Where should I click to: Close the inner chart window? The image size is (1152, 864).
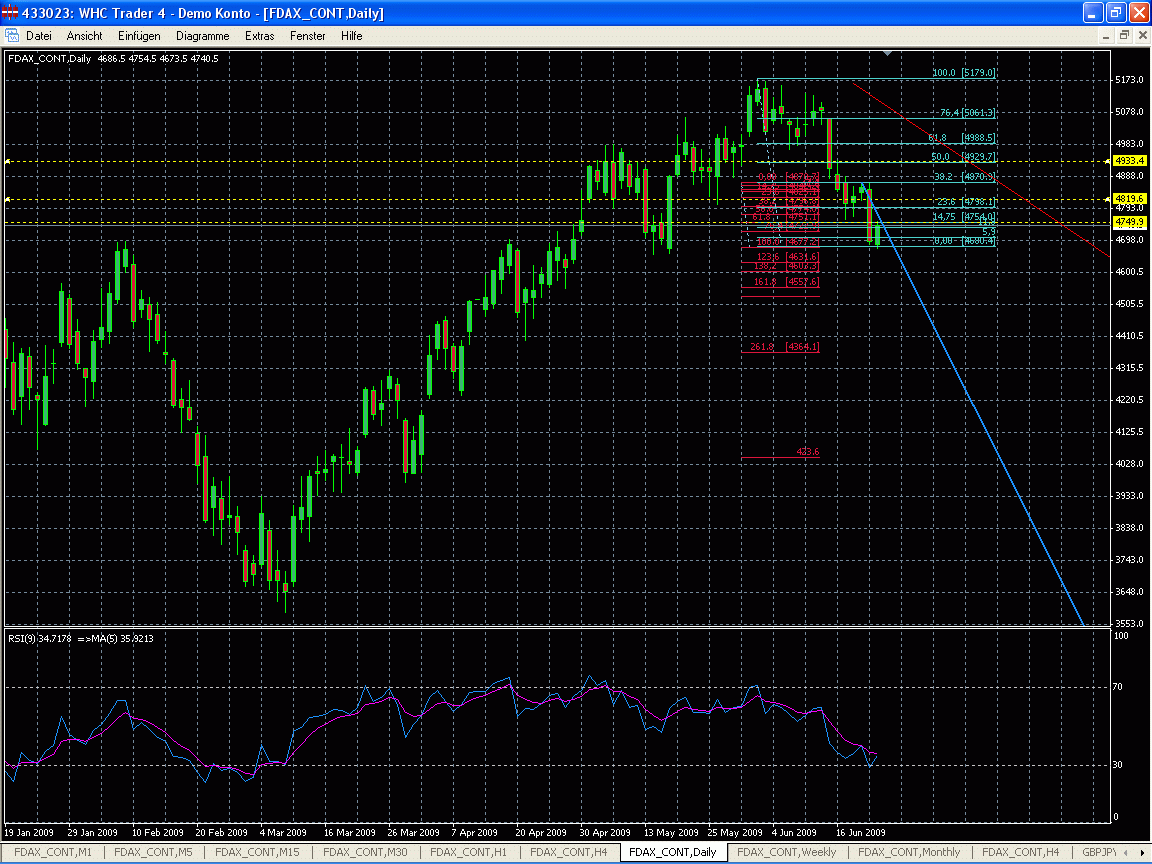click(x=1142, y=35)
